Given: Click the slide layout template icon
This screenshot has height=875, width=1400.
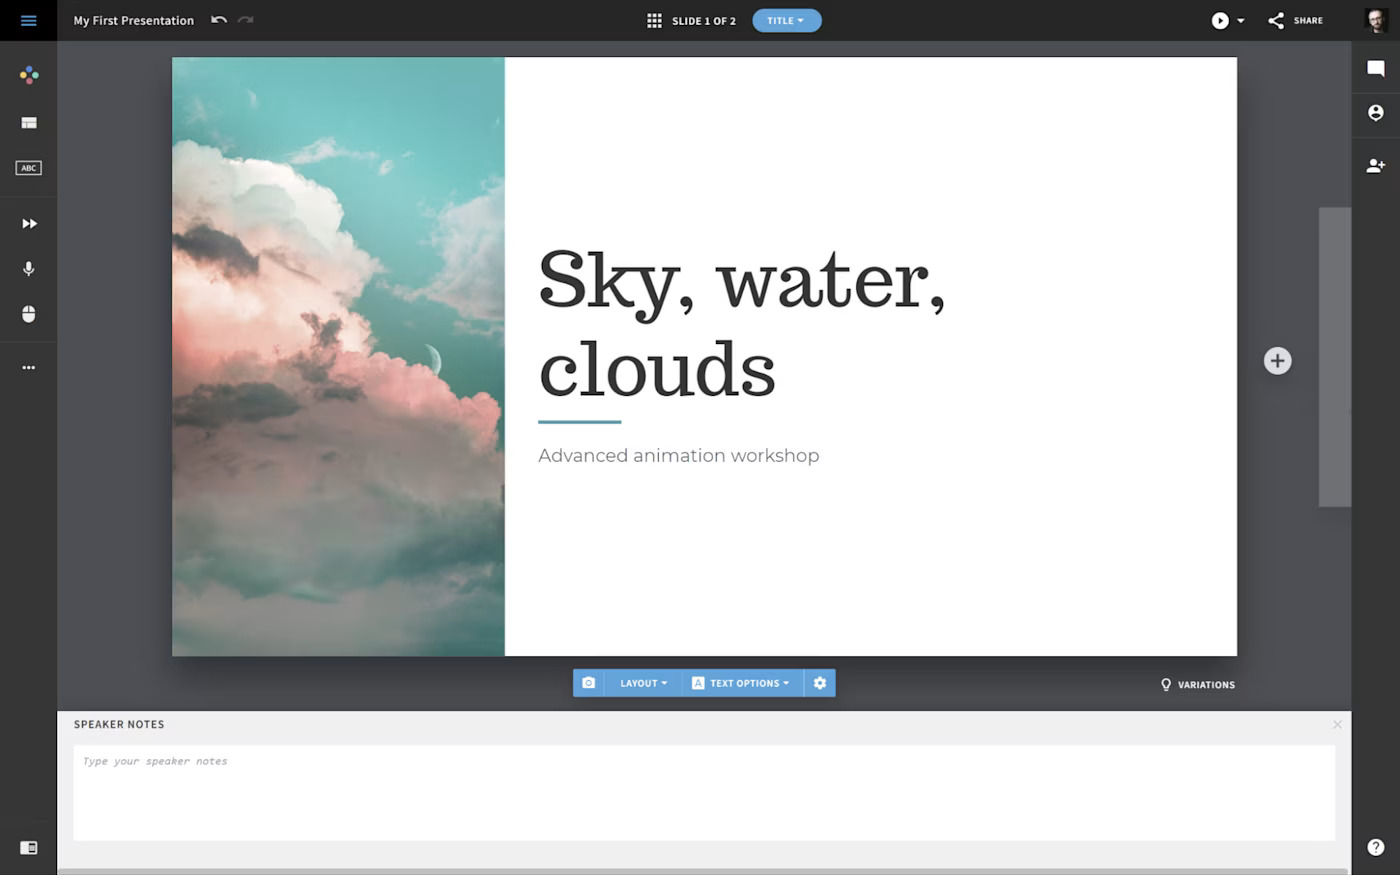Looking at the screenshot, I should click(29, 123).
